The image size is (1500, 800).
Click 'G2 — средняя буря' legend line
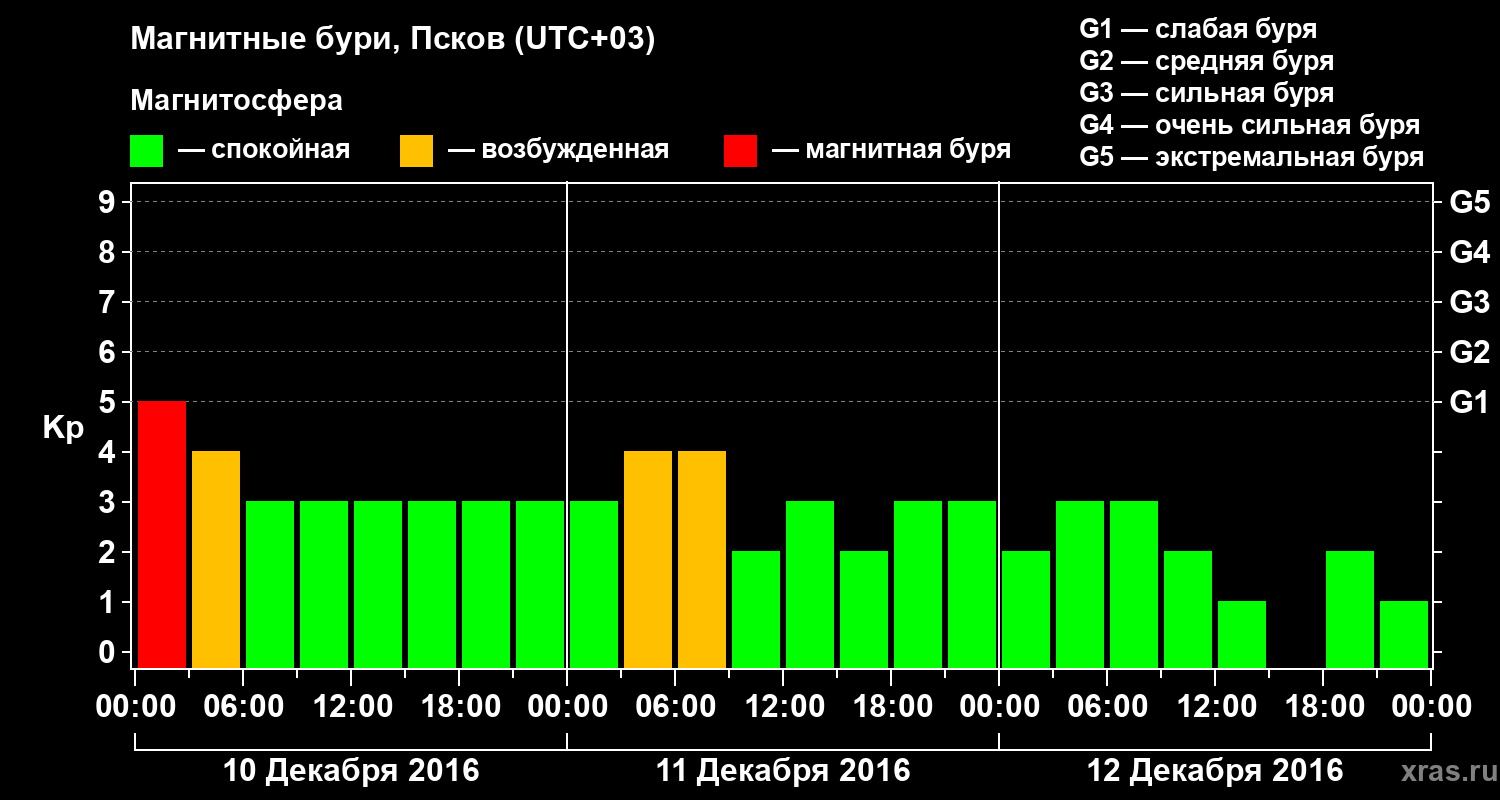tap(1206, 61)
